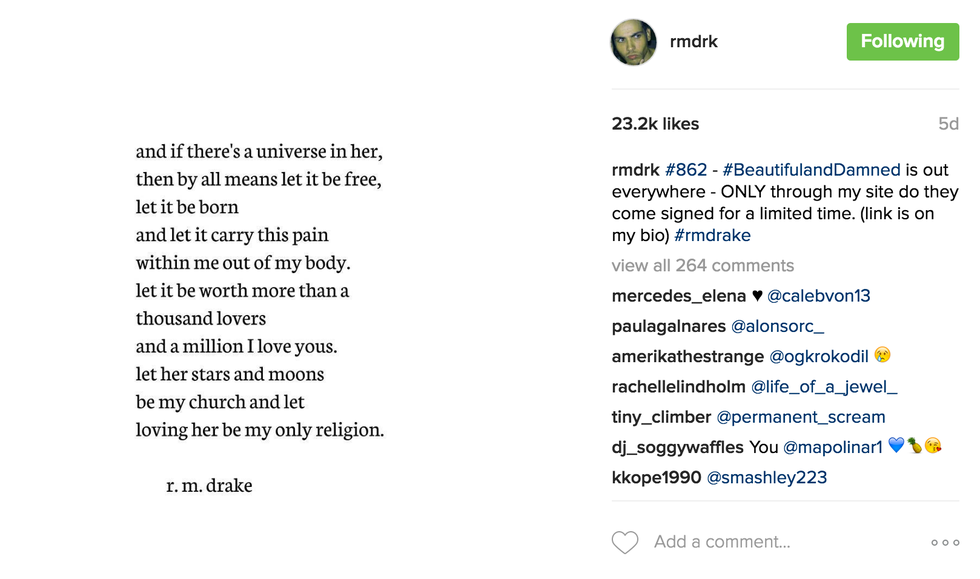
Task: Open the #862 hashtag link
Action: point(686,170)
